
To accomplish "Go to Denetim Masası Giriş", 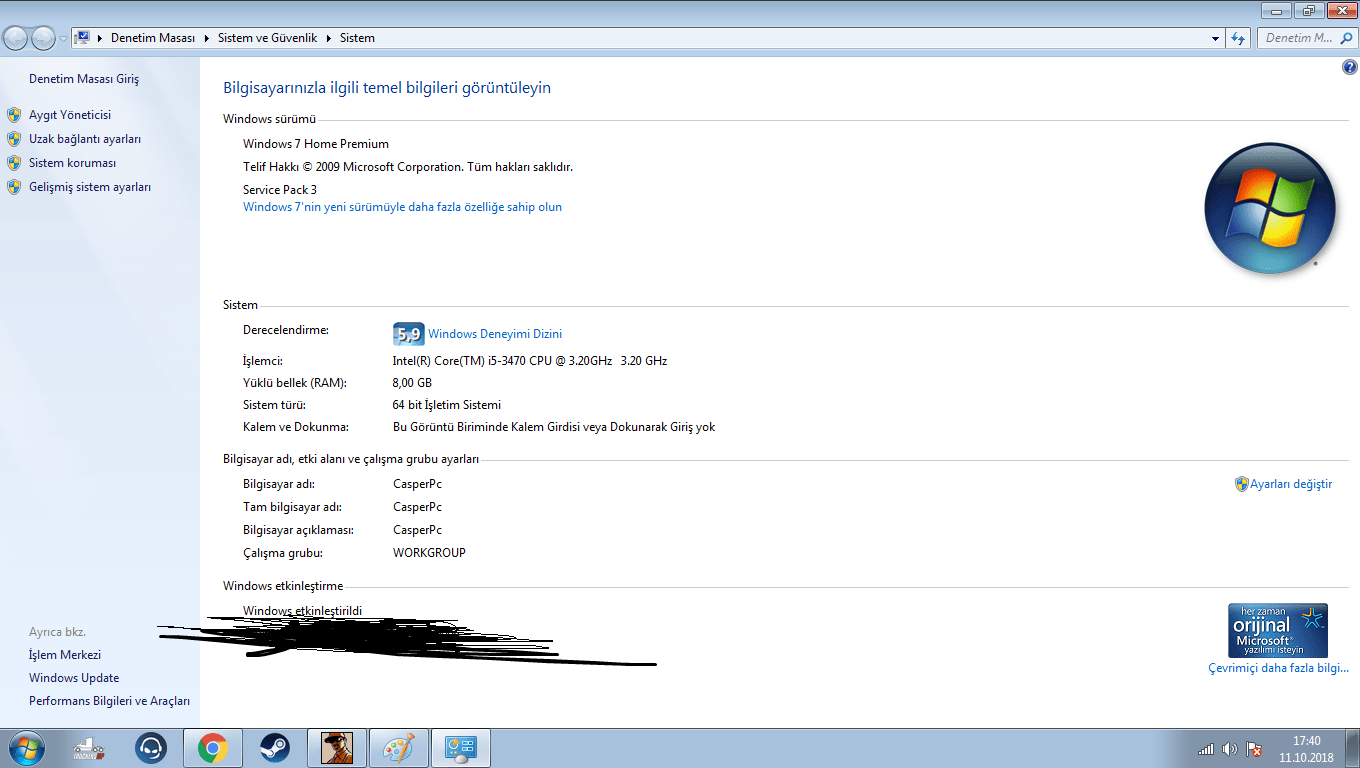I will pyautogui.click(x=84, y=79).
